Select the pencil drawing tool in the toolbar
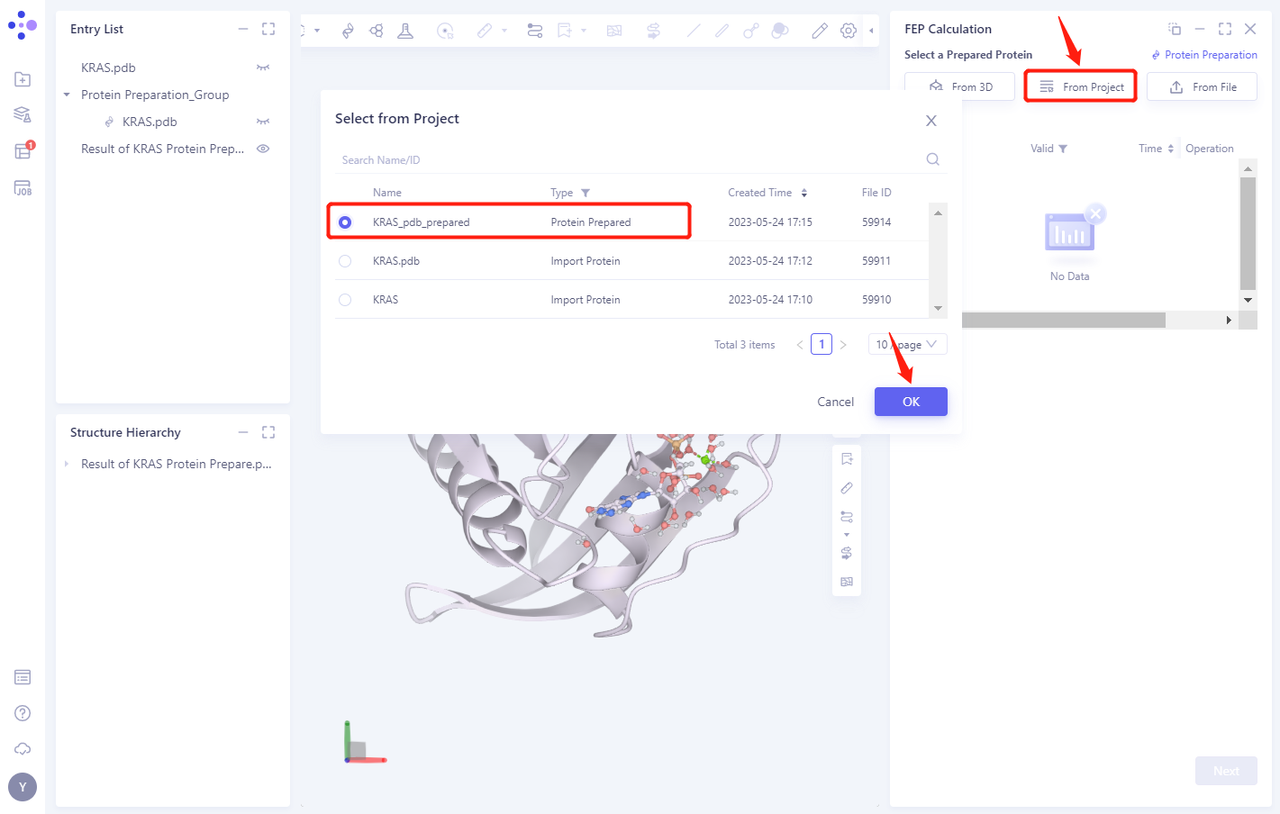 click(820, 30)
